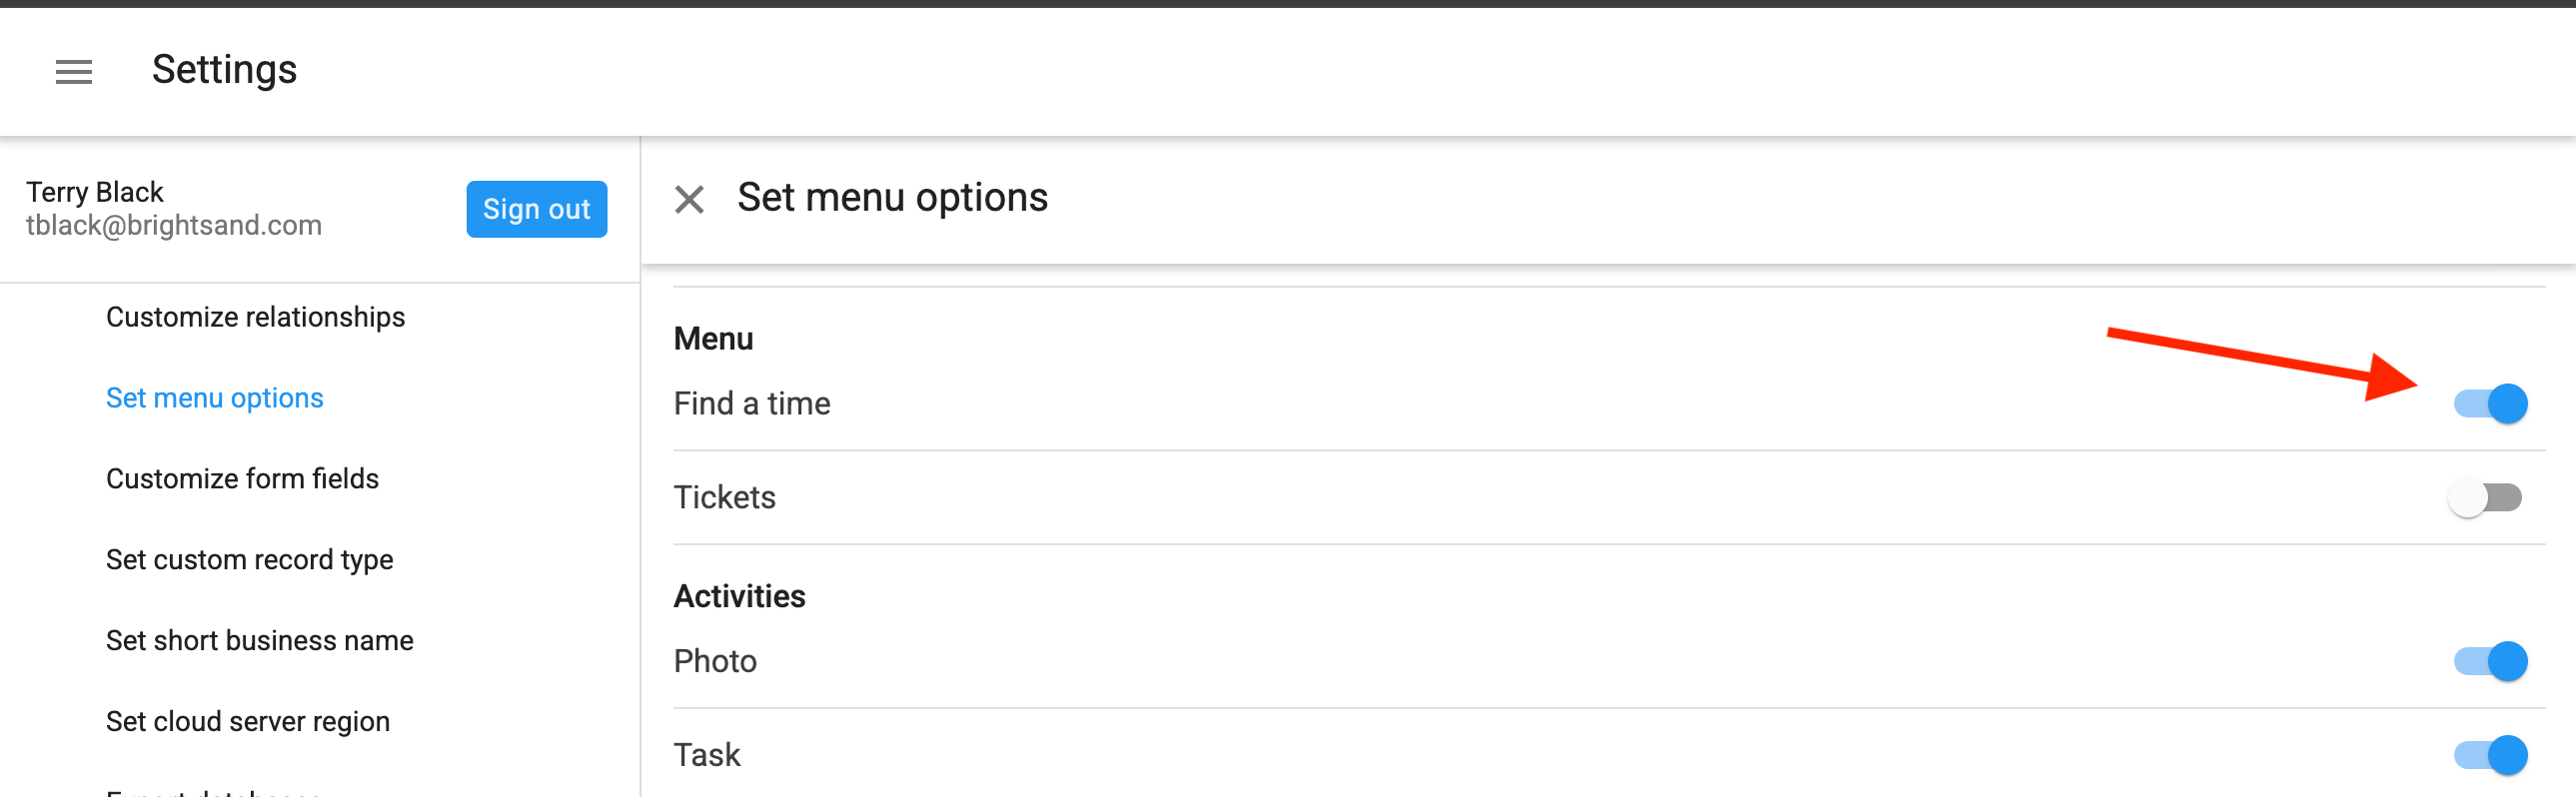Click the tblack@brightsand.com email text
Viewport: 2576px width, 797px height.
pos(174,226)
